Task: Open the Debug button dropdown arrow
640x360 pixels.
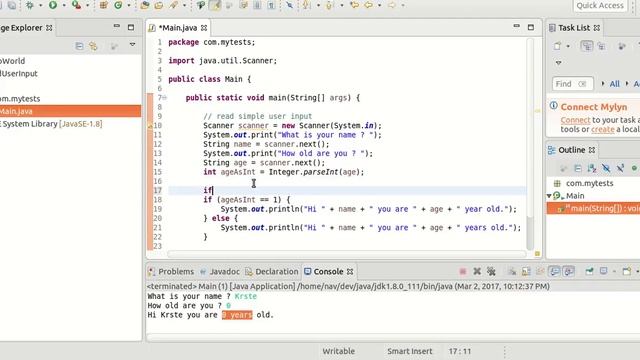Action: tap(40, 5)
